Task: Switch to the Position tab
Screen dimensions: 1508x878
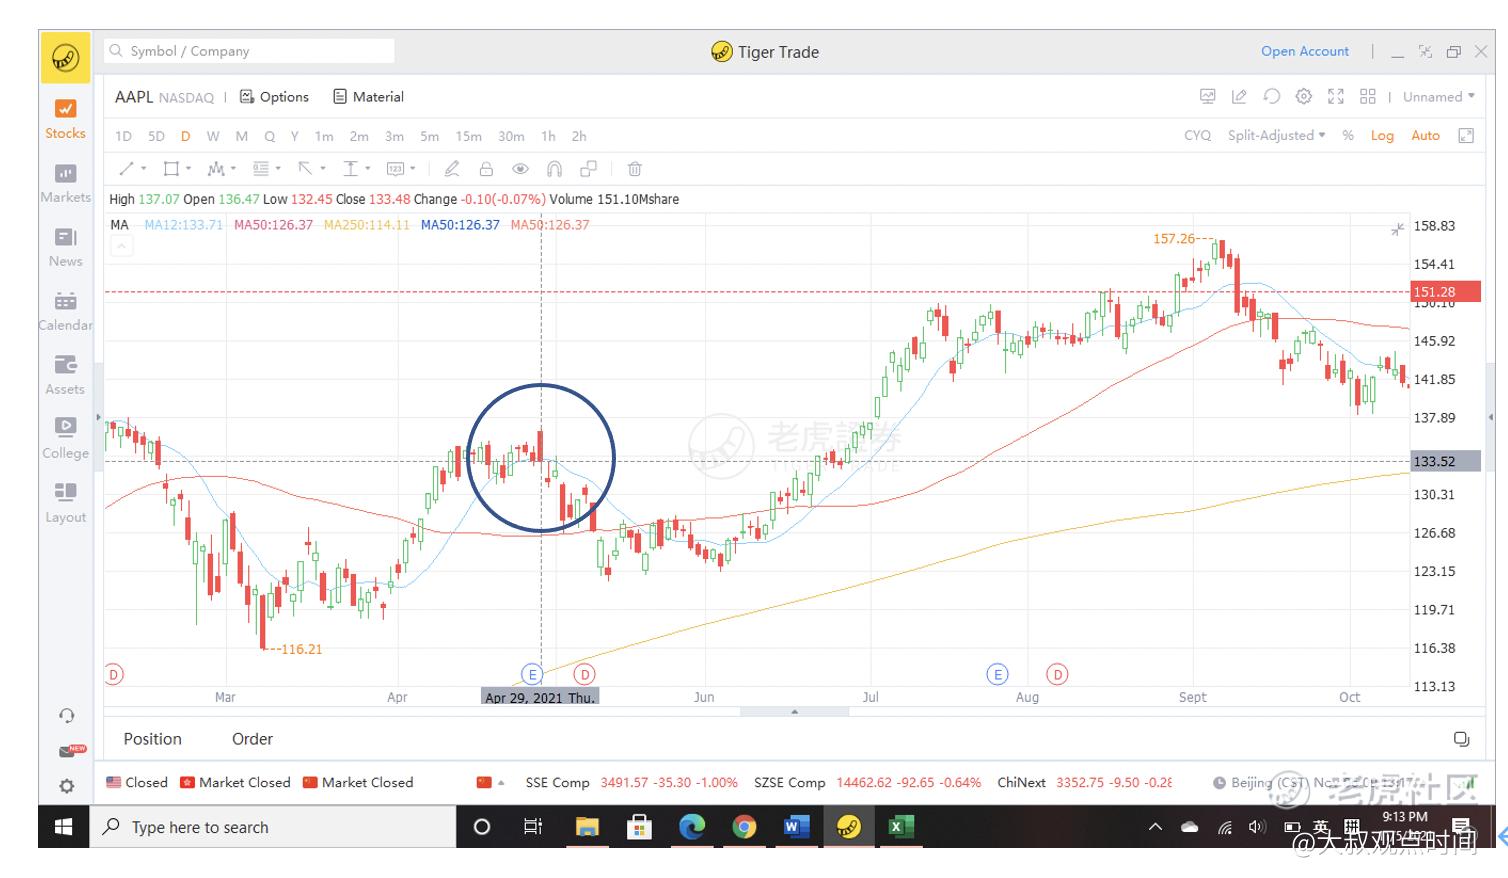Action: (153, 739)
